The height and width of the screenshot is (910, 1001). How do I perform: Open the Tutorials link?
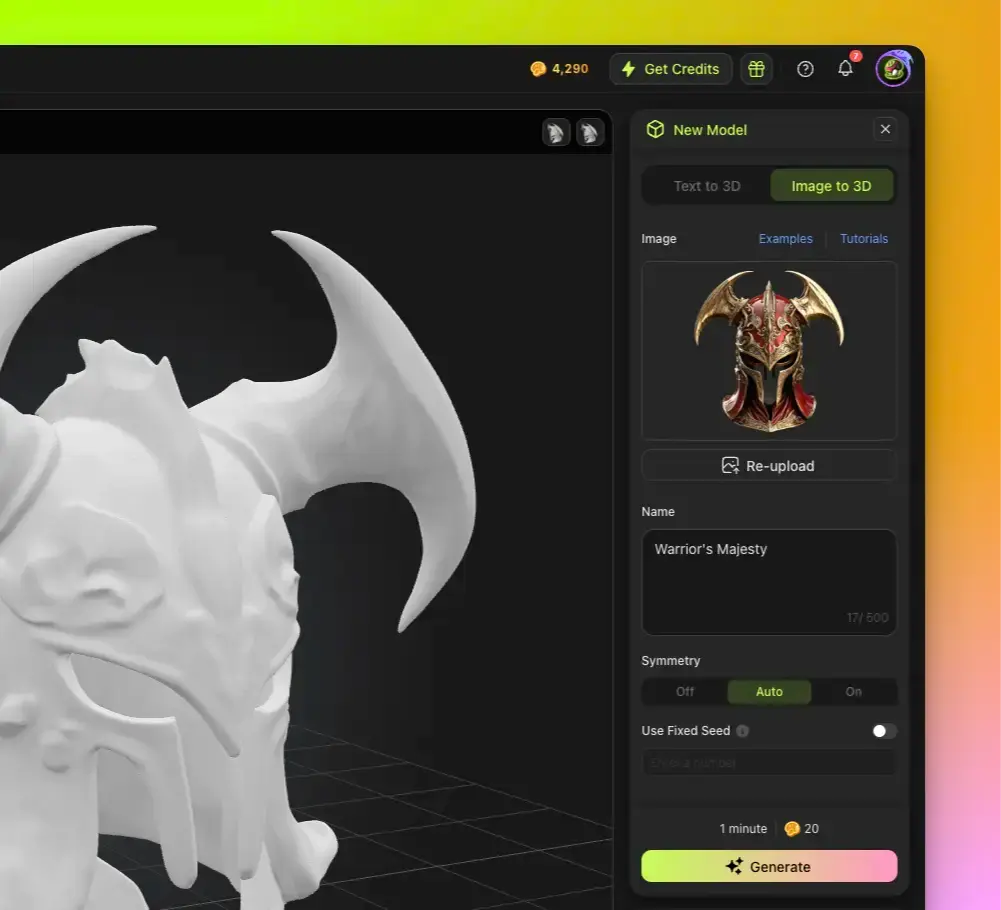863,239
